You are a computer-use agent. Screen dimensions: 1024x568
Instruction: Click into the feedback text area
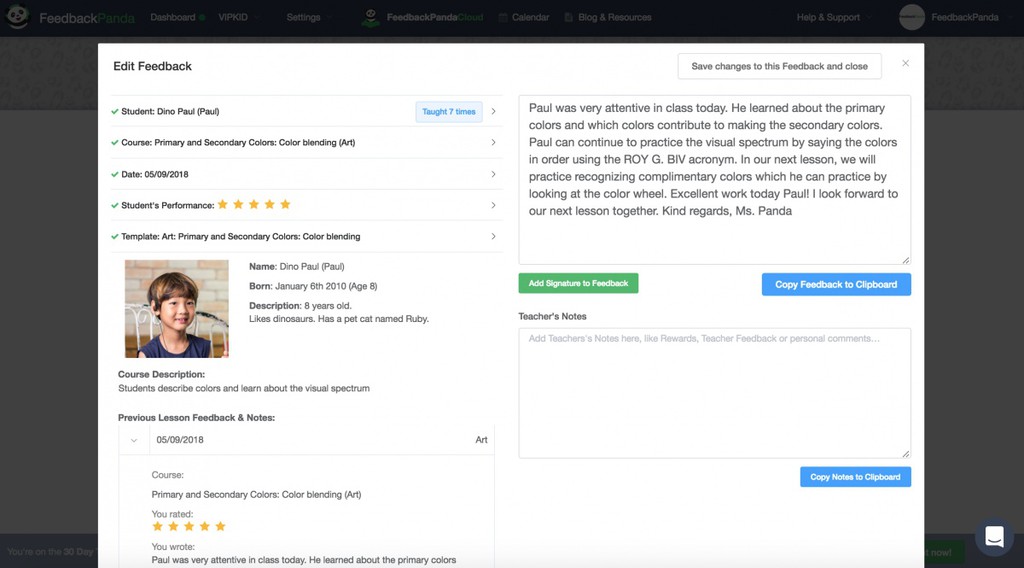point(714,180)
